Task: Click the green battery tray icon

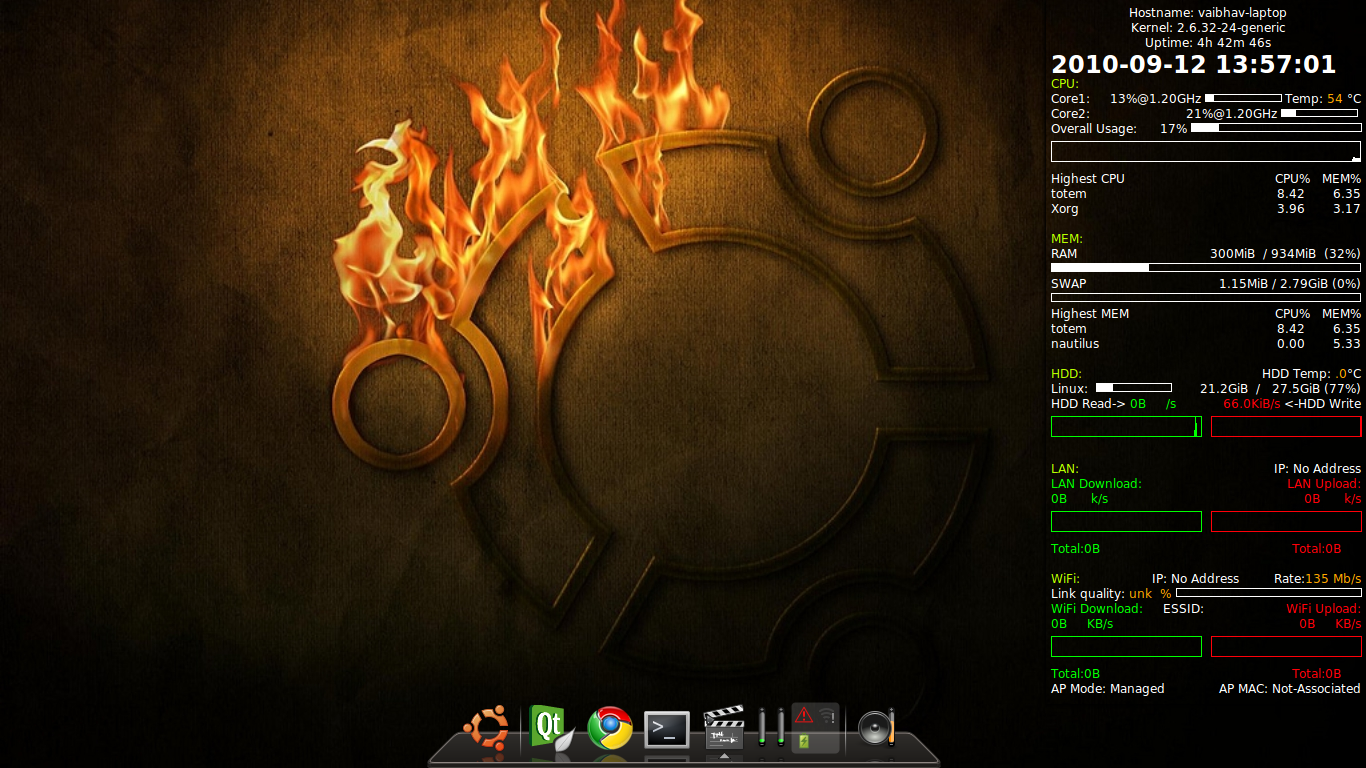Action: click(x=804, y=741)
